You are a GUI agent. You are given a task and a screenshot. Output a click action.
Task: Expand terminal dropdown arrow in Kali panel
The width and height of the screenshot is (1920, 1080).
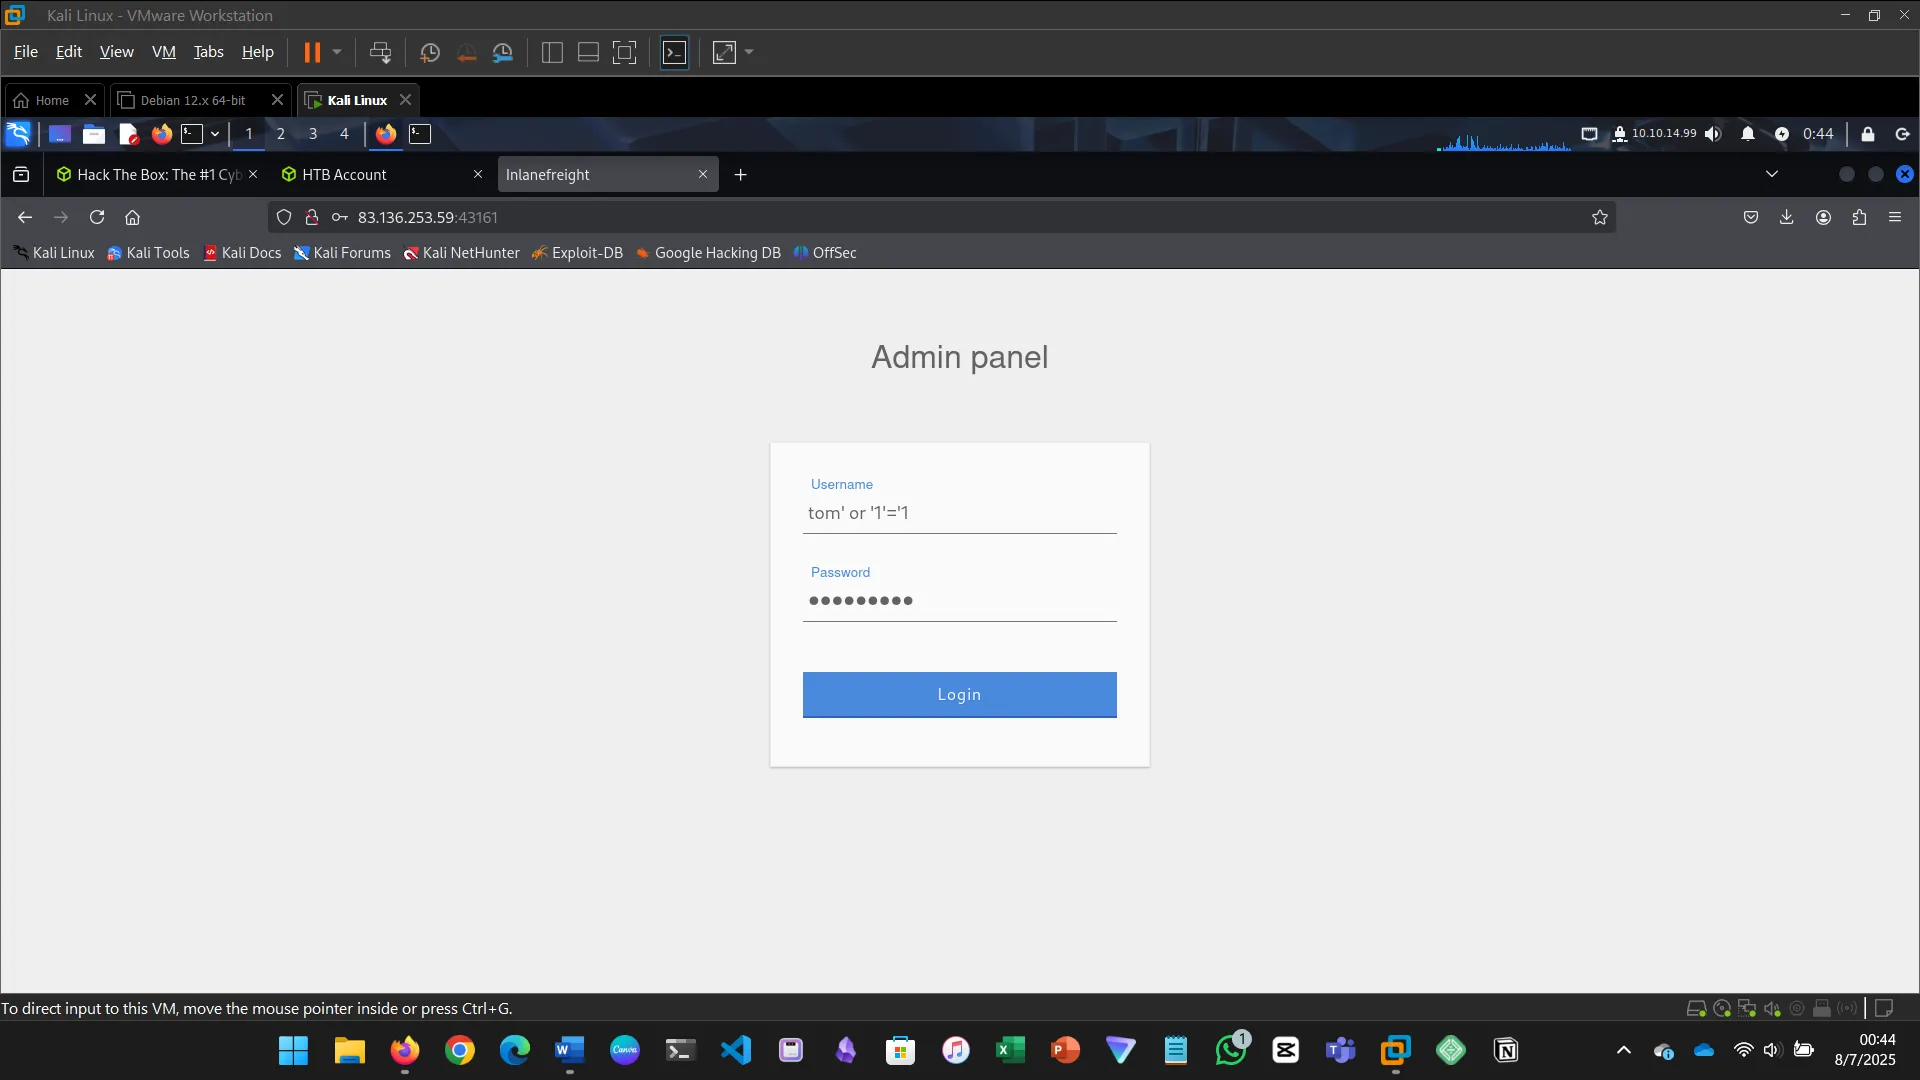pos(215,134)
